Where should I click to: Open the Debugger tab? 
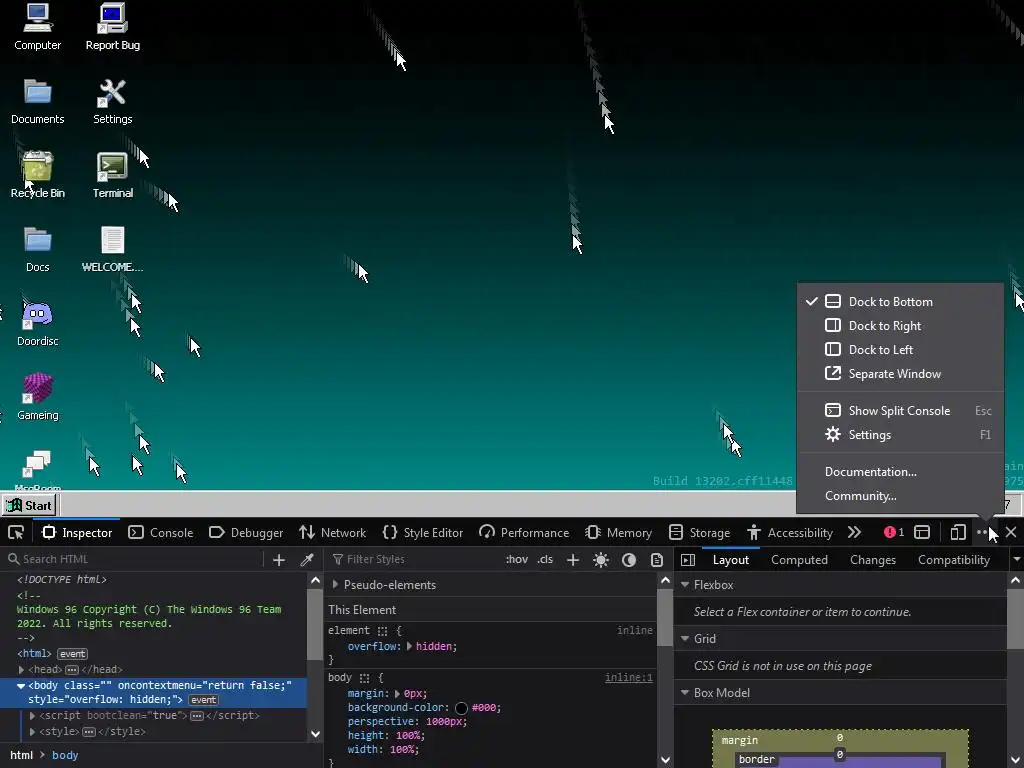[246, 532]
